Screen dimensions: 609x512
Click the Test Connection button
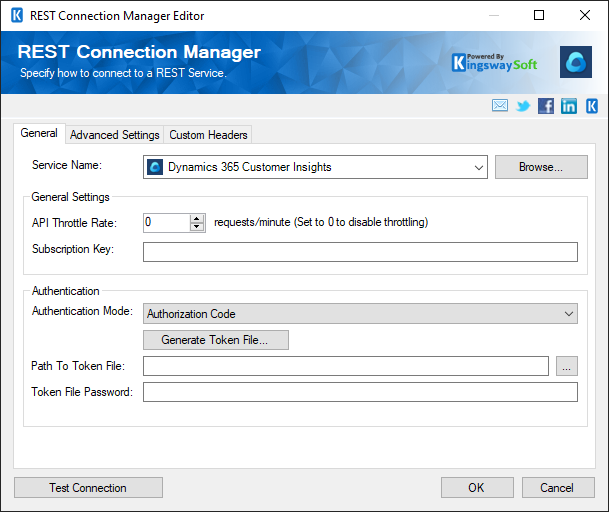click(x=88, y=488)
